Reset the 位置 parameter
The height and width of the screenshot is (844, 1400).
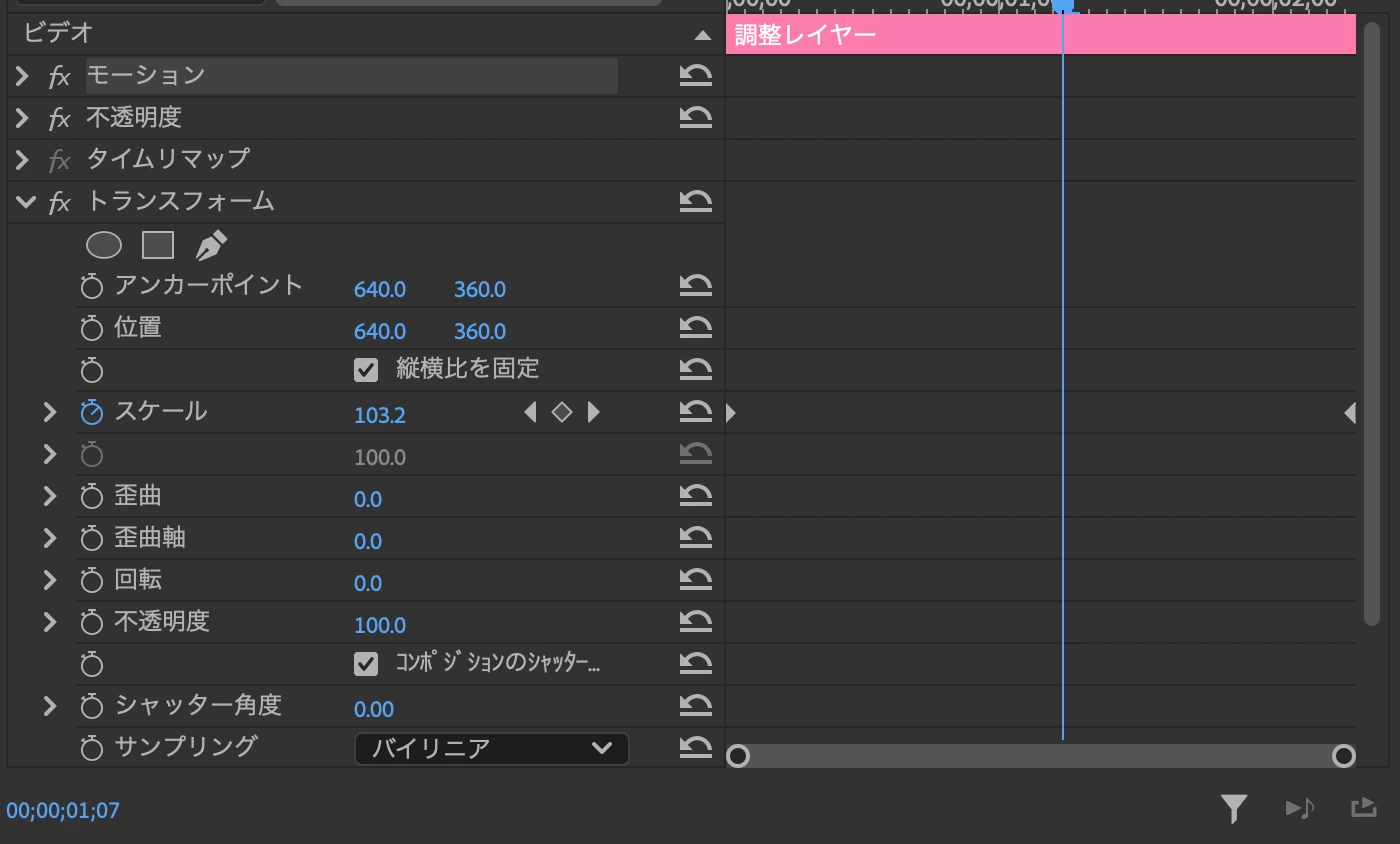695,328
